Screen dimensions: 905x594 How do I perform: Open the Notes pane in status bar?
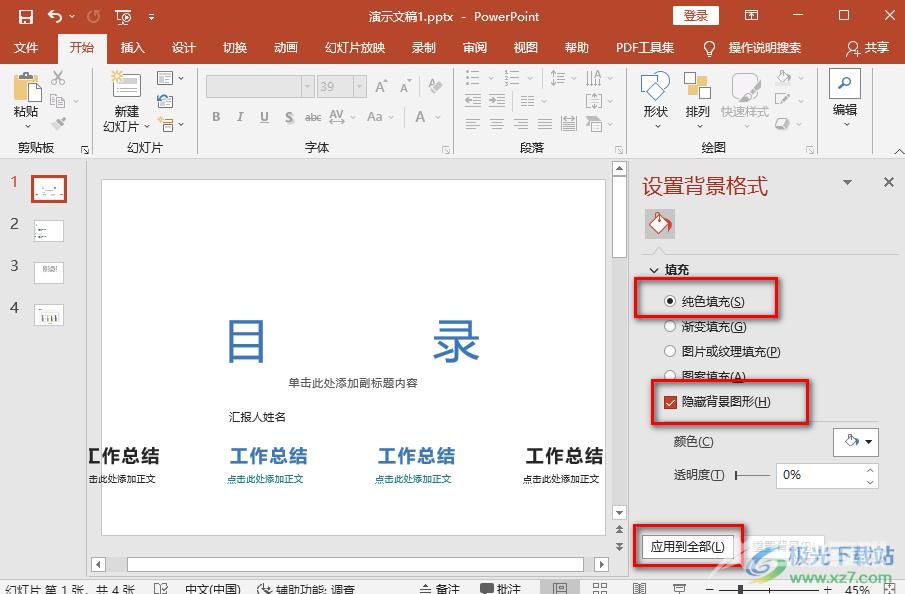[x=440, y=588]
